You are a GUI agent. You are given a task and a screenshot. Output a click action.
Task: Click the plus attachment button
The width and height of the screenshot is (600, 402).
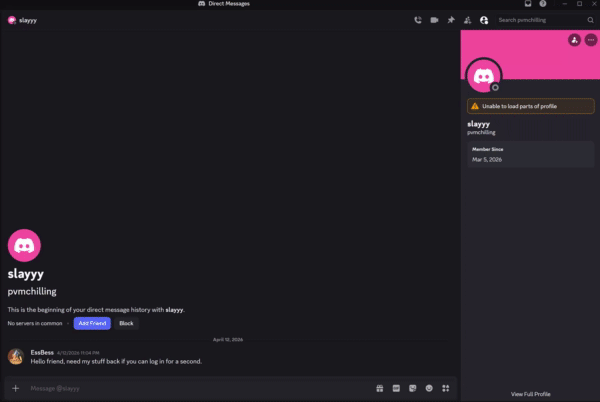pos(15,387)
